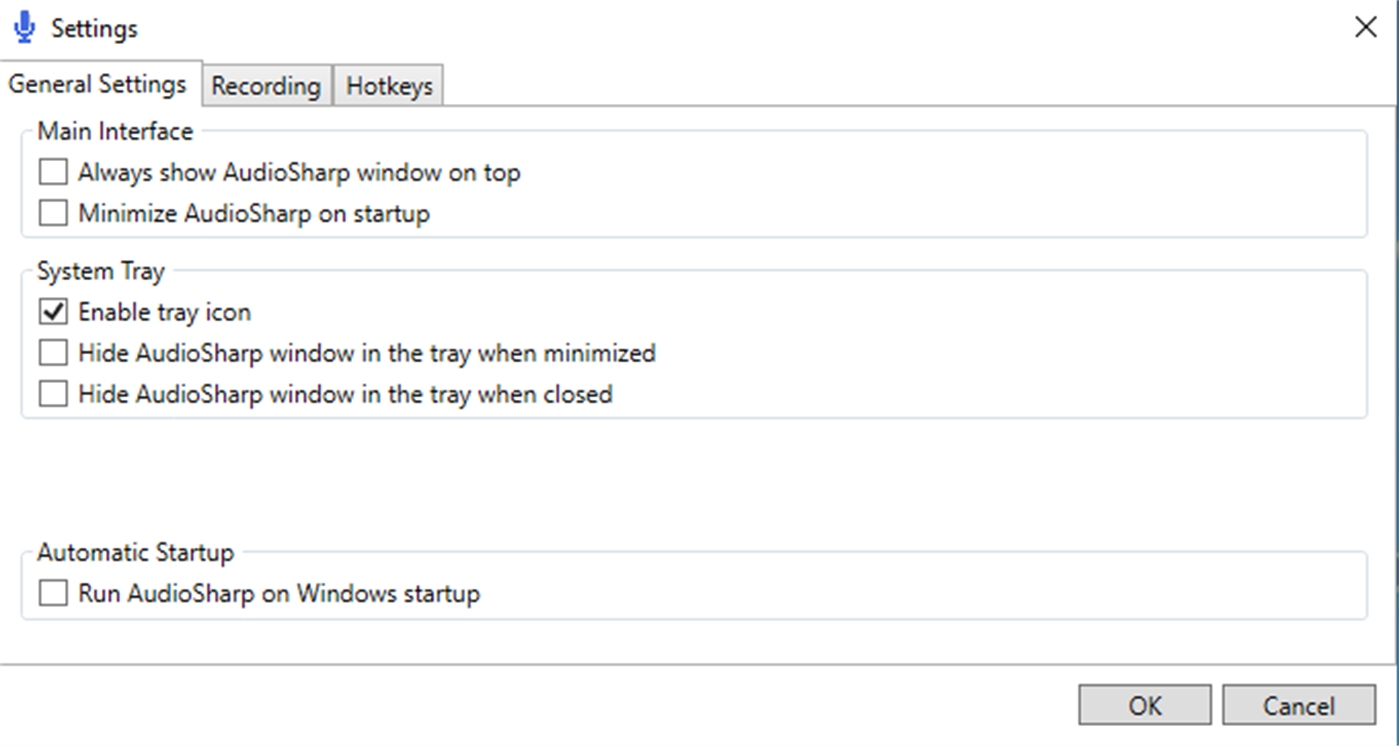Check Hide in tray when minimized box
The image size is (1399, 746).
53,353
